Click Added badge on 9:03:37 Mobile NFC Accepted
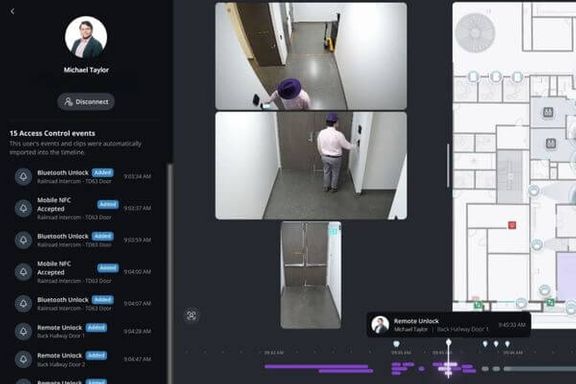 point(108,204)
